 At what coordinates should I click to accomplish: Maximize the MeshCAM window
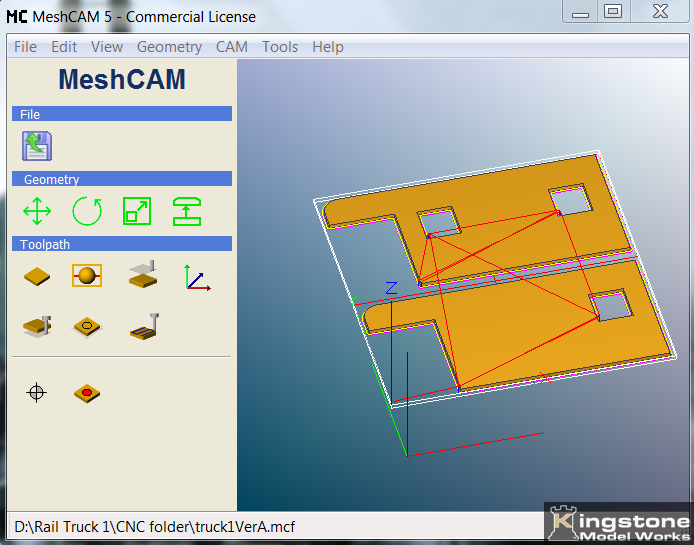[613, 12]
